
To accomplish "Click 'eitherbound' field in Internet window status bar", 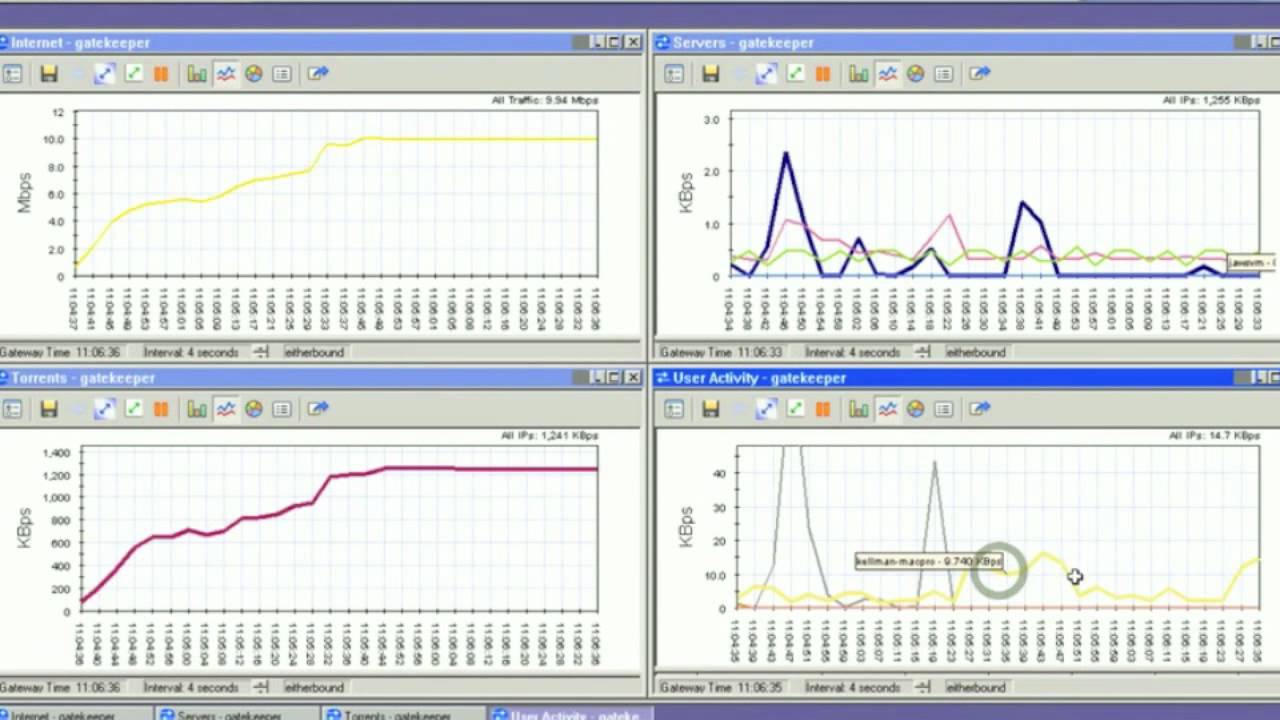I will pos(314,352).
